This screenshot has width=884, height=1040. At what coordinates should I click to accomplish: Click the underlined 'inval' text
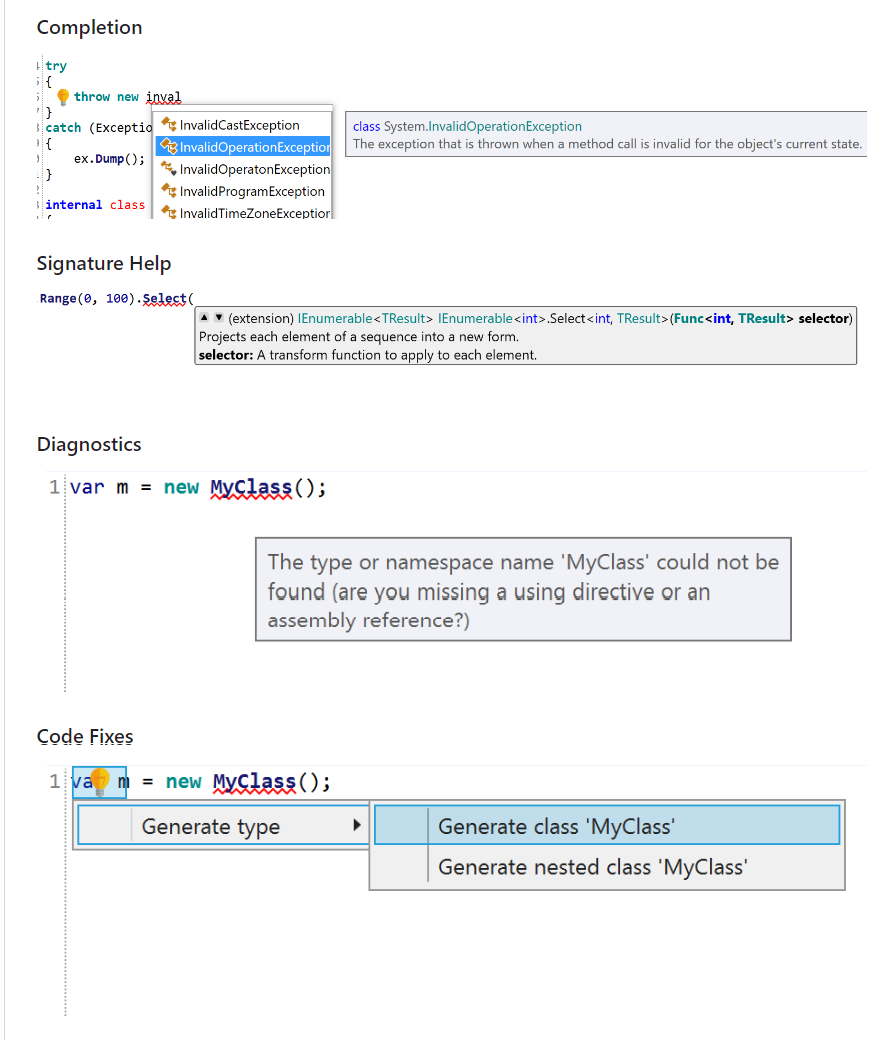(163, 97)
